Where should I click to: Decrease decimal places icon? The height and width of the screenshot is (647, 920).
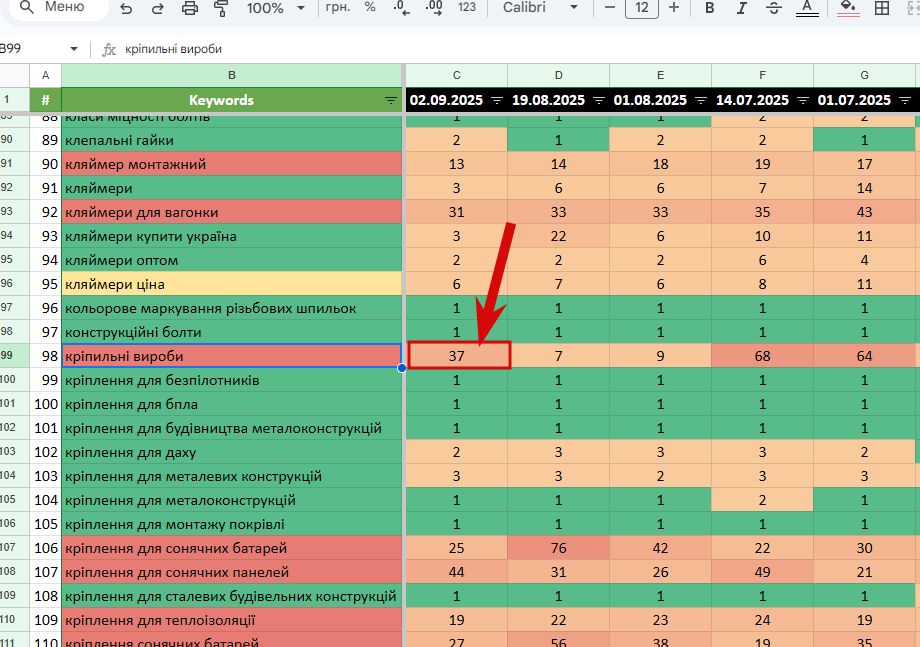point(402,8)
